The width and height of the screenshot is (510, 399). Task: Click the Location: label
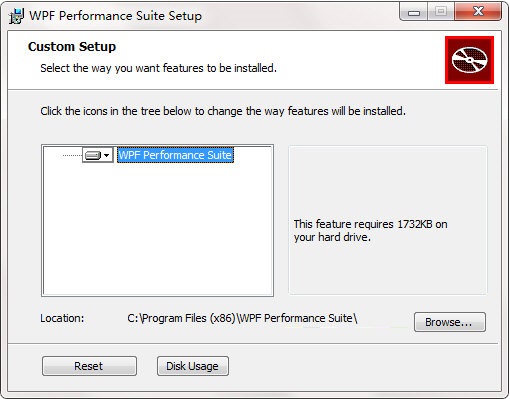click(62, 318)
